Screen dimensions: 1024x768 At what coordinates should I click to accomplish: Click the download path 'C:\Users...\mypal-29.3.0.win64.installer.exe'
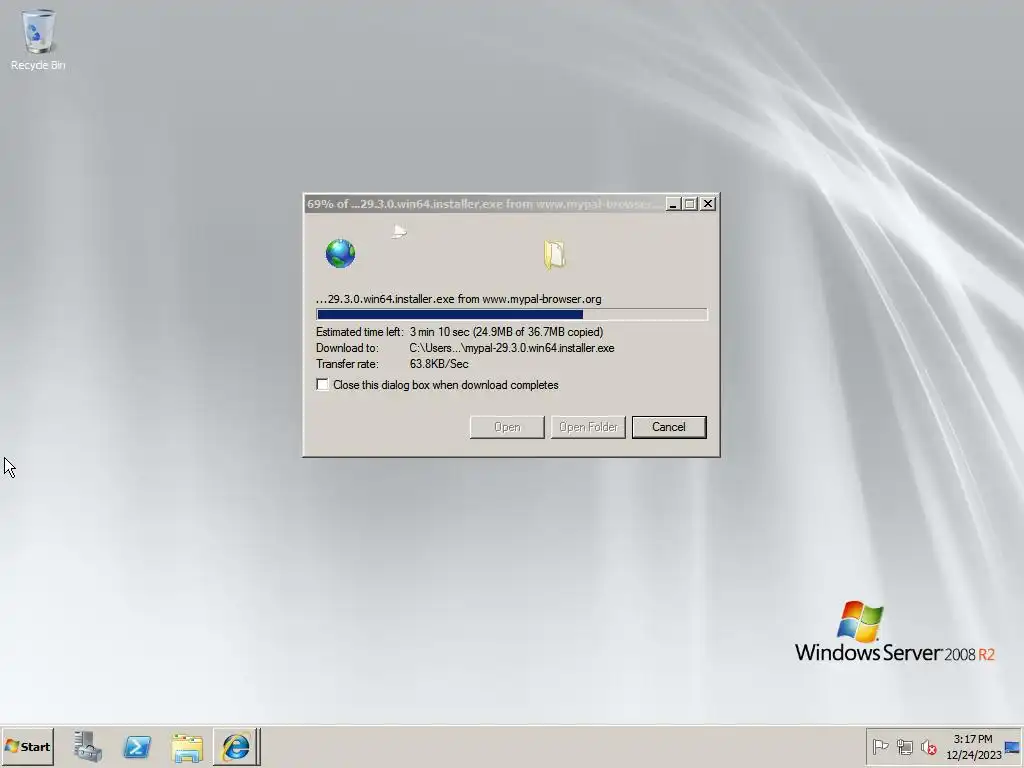(511, 348)
